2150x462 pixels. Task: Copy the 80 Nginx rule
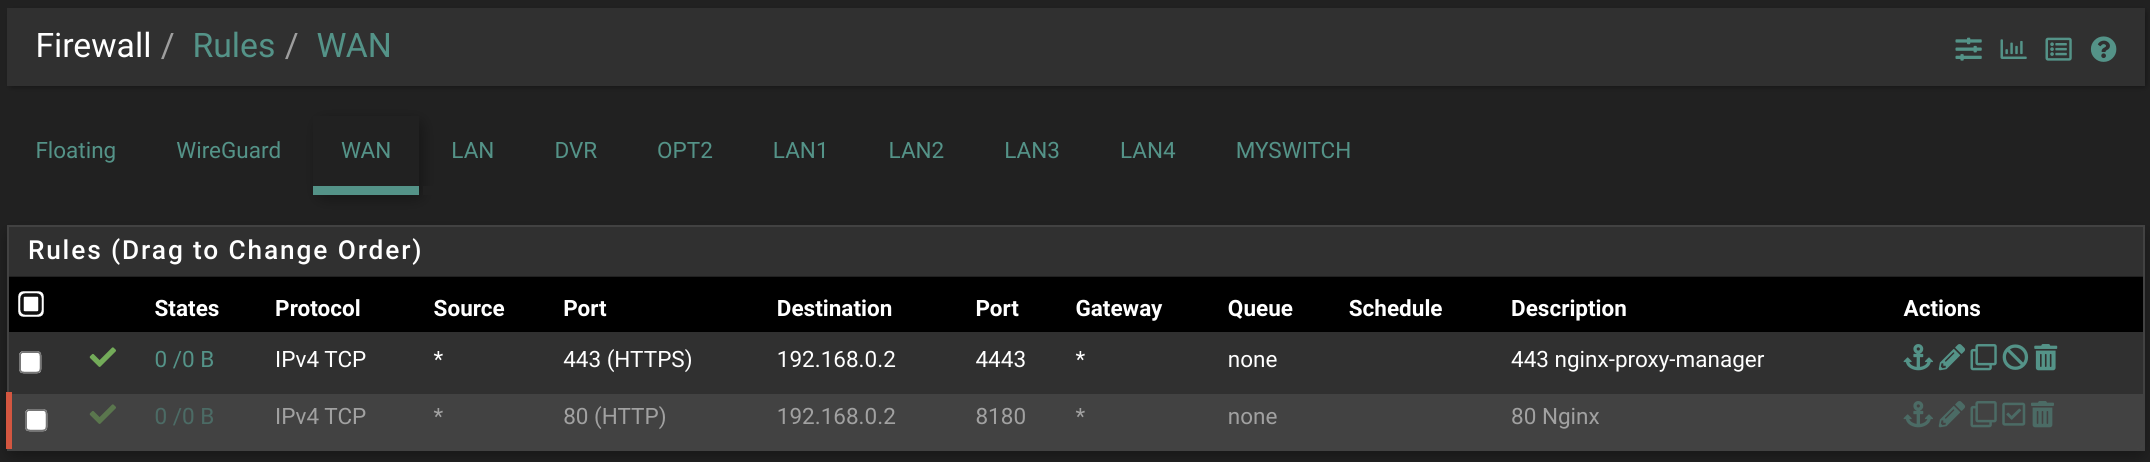click(x=1982, y=414)
